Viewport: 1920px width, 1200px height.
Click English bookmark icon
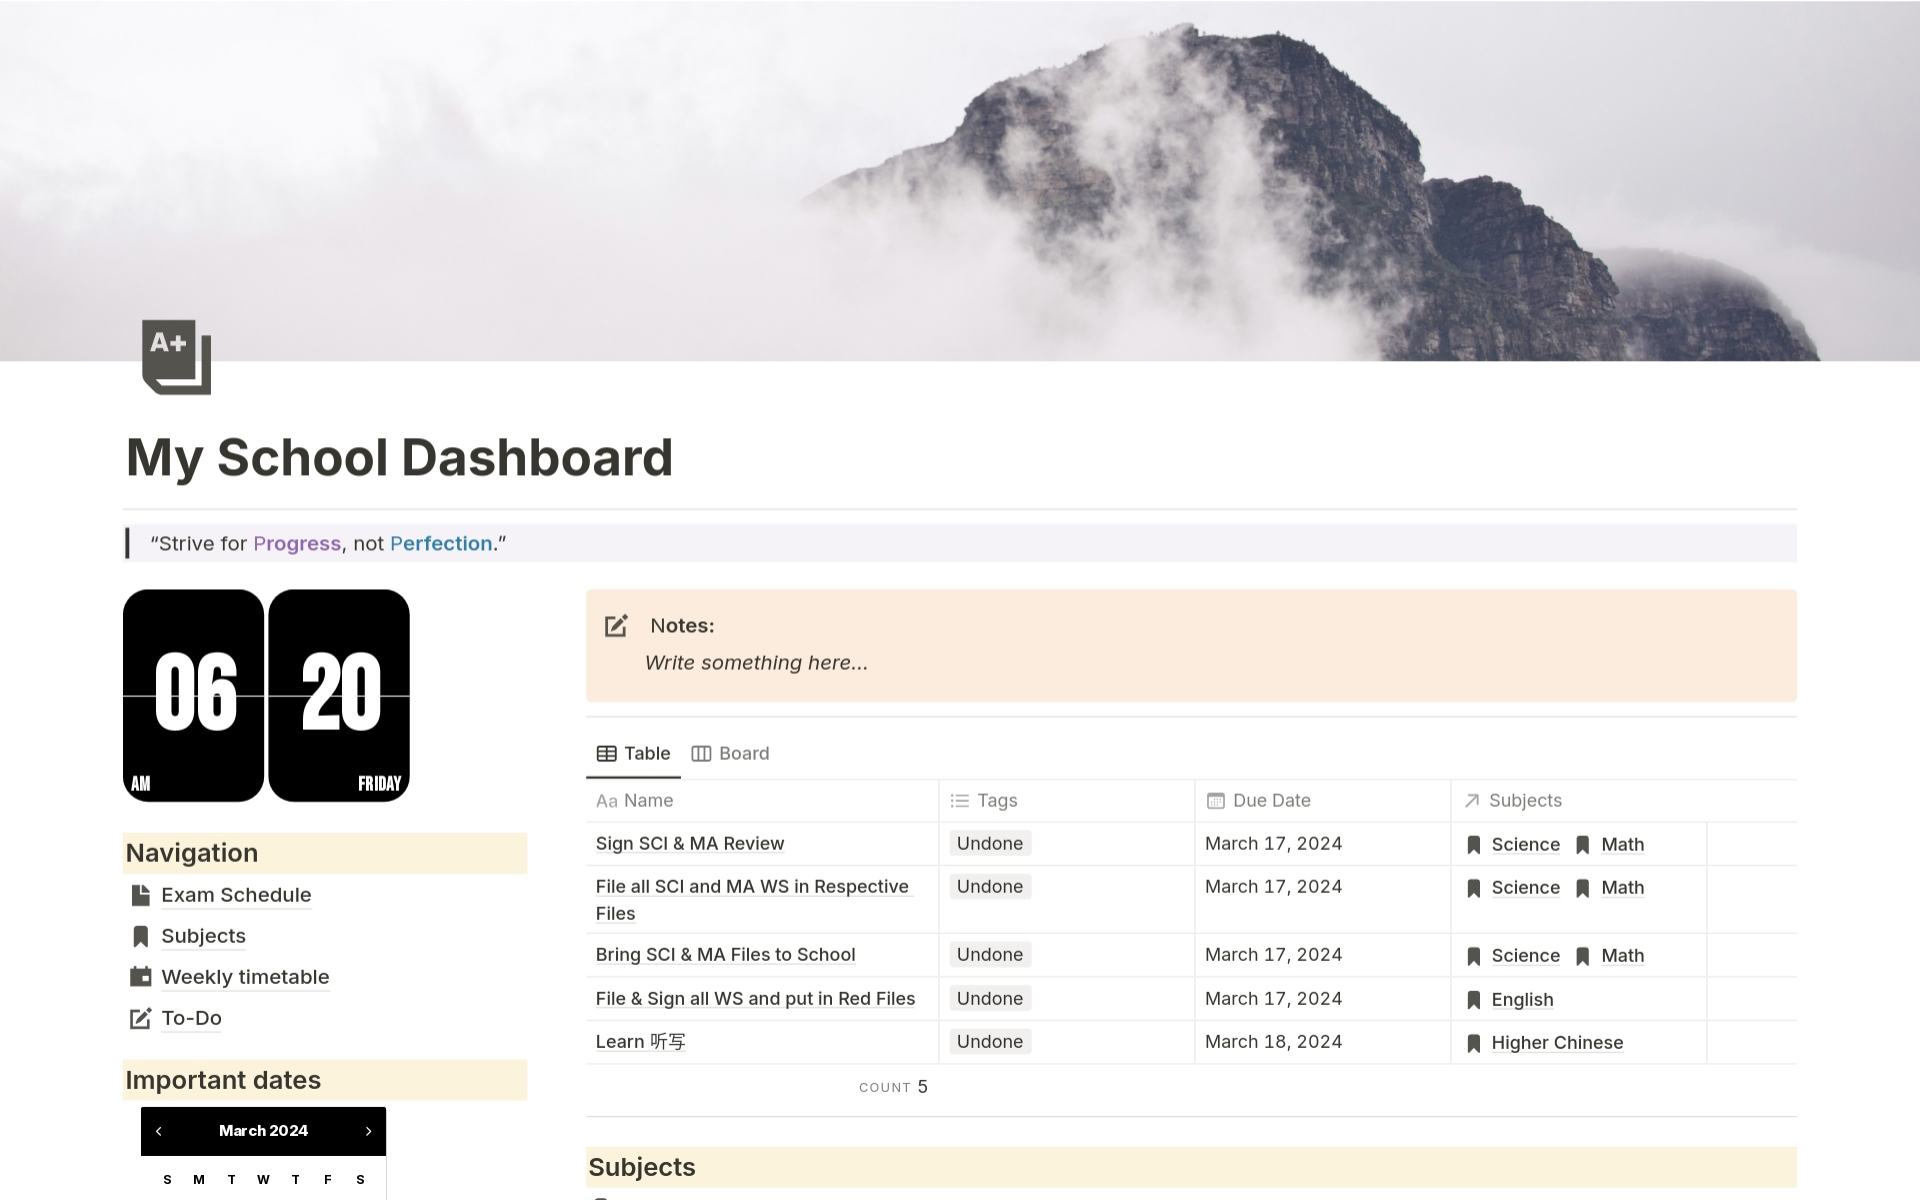[x=1473, y=1000]
